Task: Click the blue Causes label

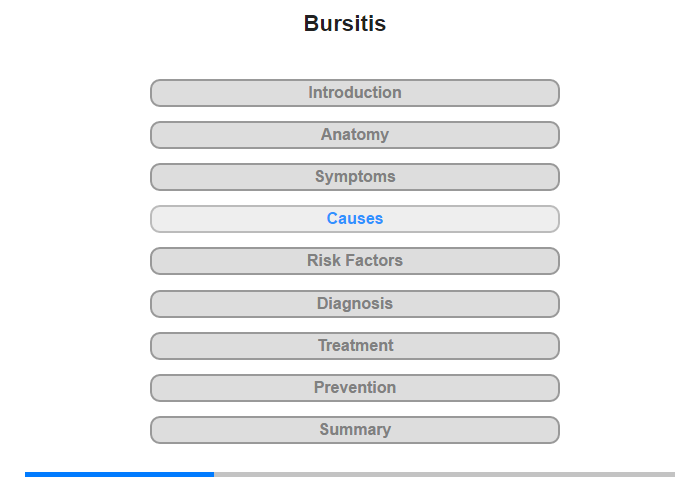Action: pyautogui.click(x=355, y=218)
